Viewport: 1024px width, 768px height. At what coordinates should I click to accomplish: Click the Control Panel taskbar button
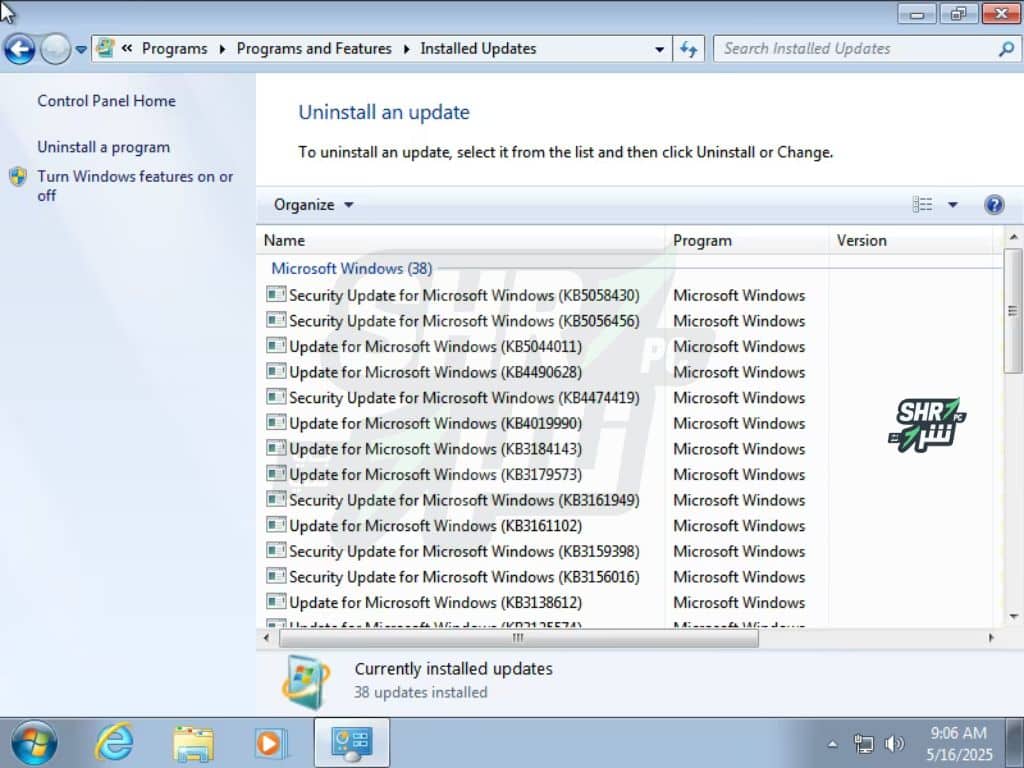pos(352,743)
